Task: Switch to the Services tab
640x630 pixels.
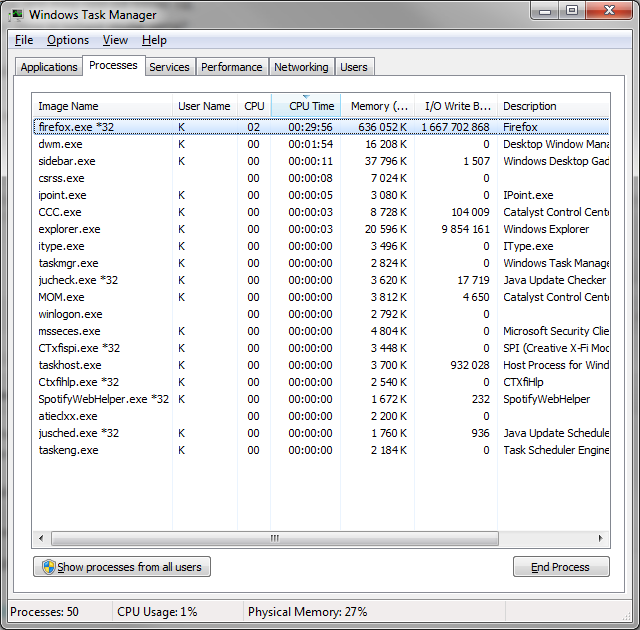Action: point(169,67)
